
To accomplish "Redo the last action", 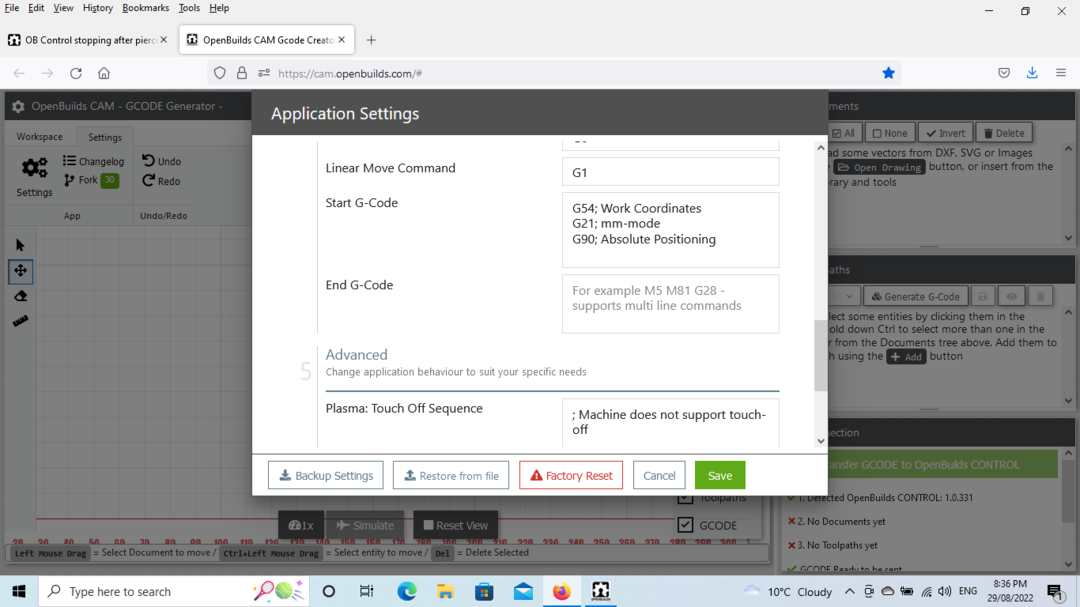I will (162, 181).
